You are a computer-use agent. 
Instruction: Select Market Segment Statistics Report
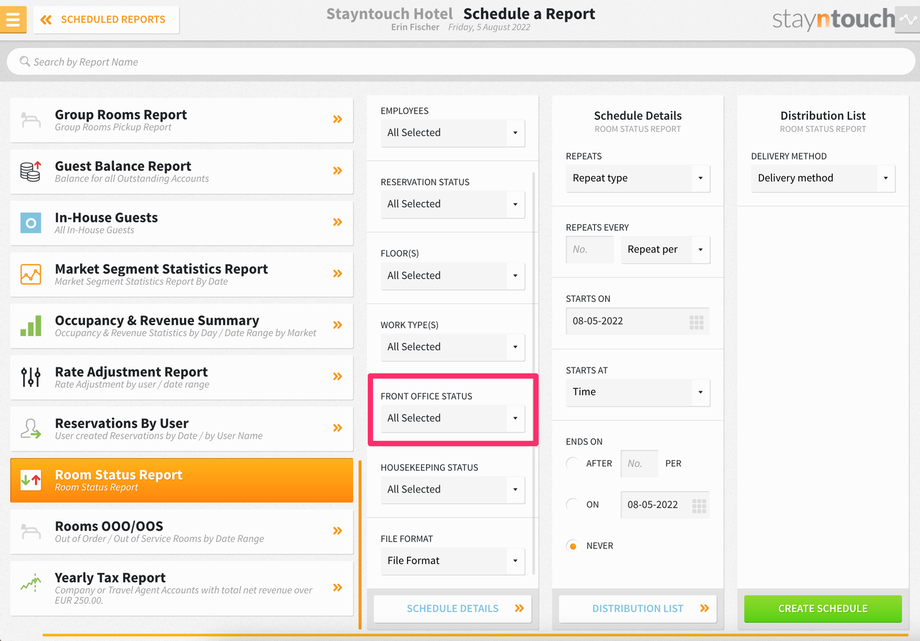pyautogui.click(x=182, y=274)
